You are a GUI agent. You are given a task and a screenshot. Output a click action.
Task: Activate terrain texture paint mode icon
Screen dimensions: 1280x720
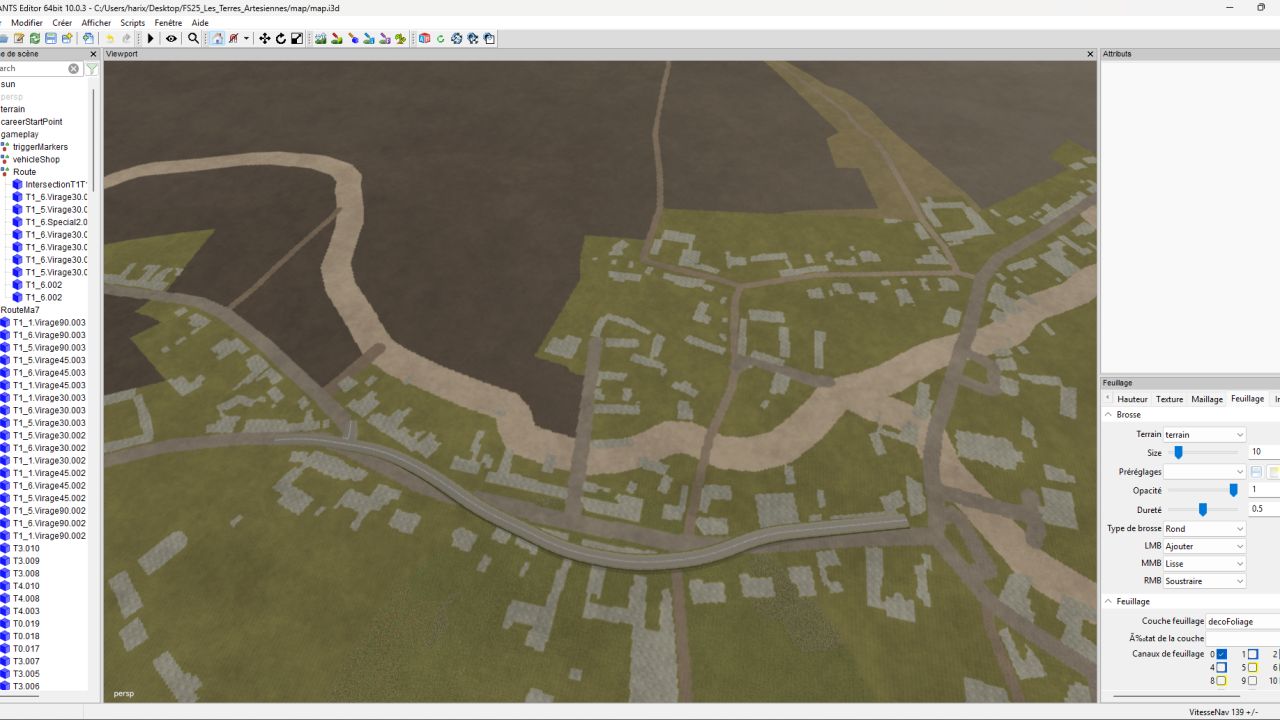[337, 39]
